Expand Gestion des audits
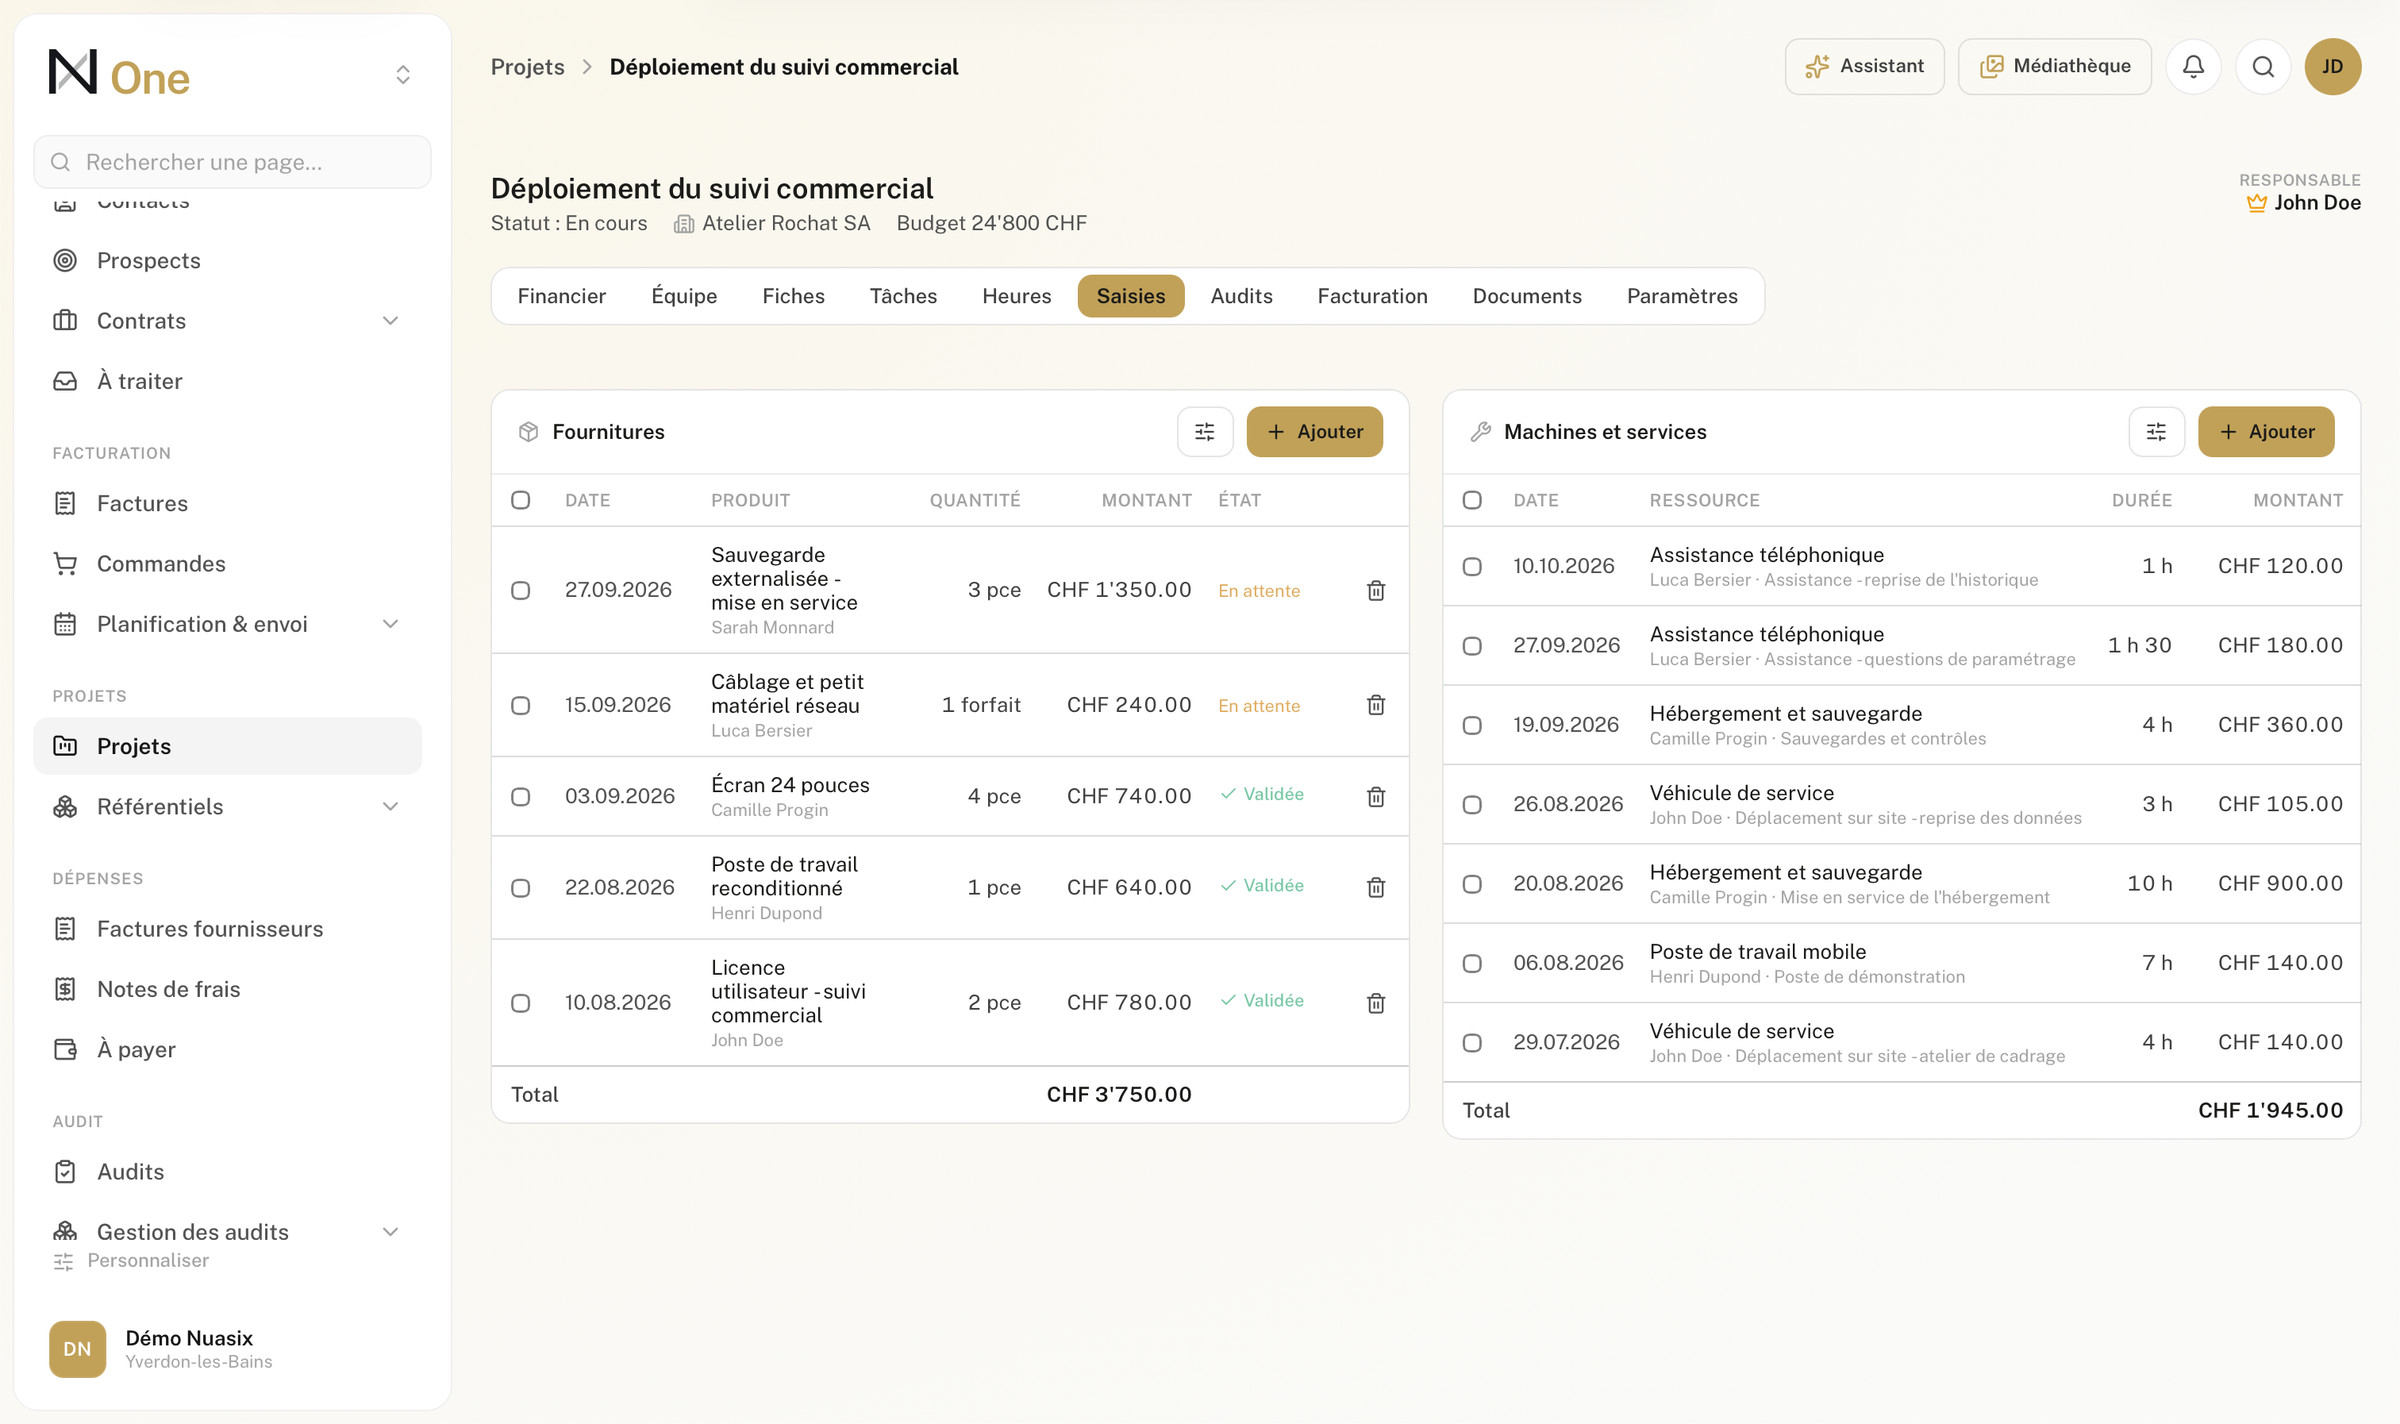 click(391, 1232)
